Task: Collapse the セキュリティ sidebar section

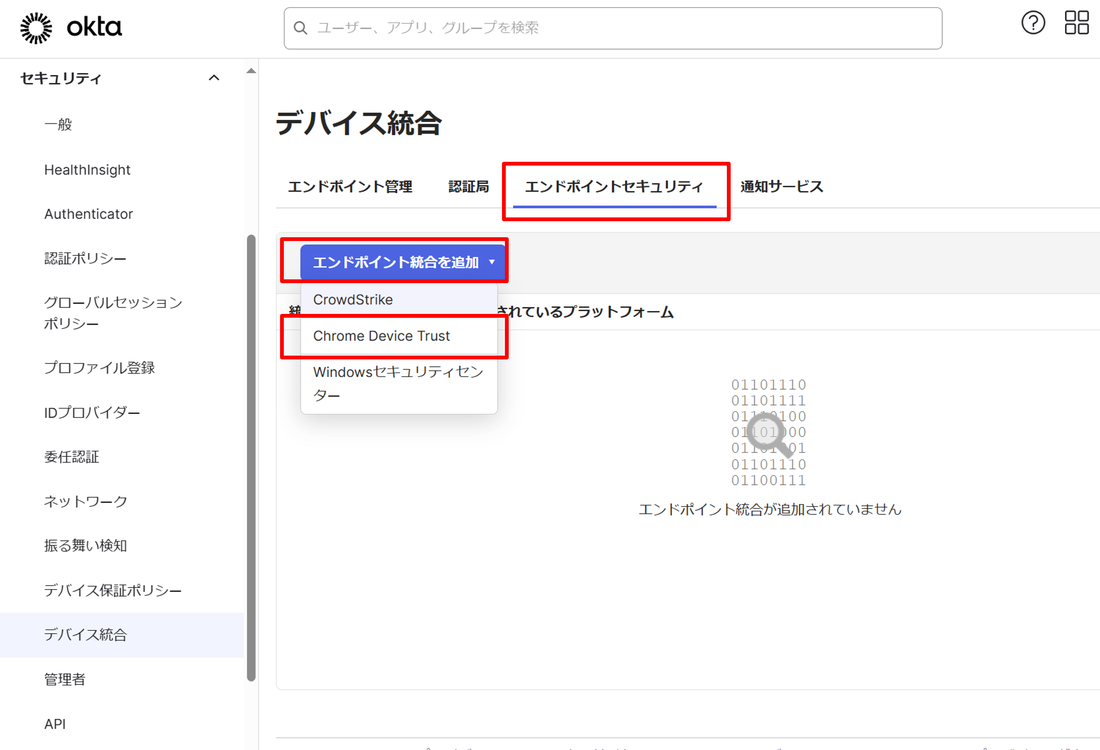Action: point(214,78)
